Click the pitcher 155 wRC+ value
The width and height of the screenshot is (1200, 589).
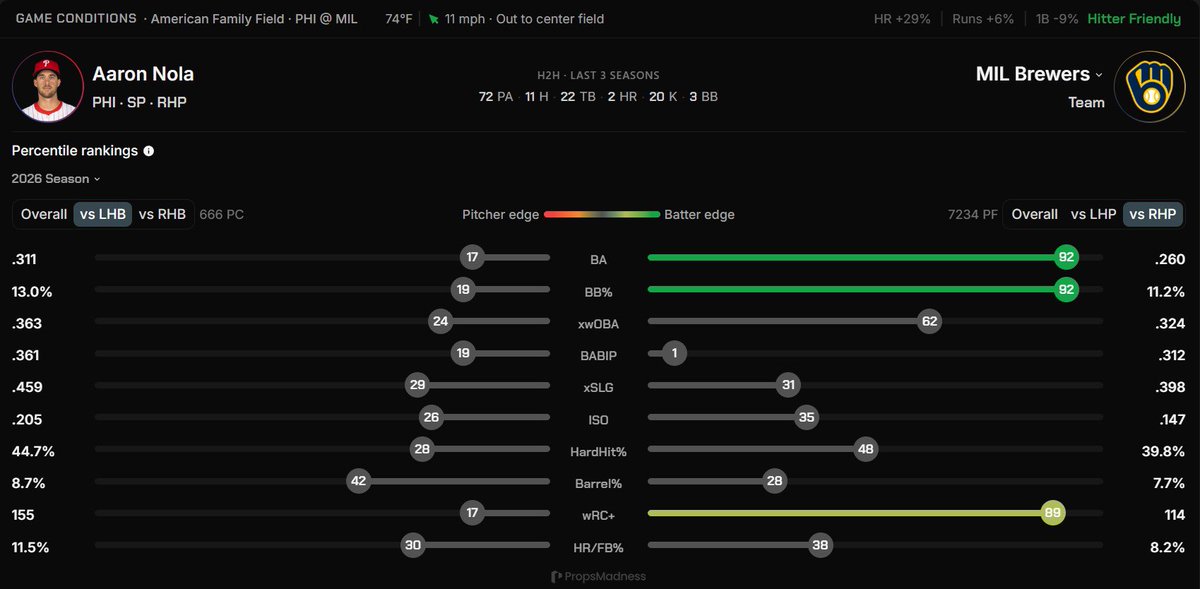(x=23, y=515)
